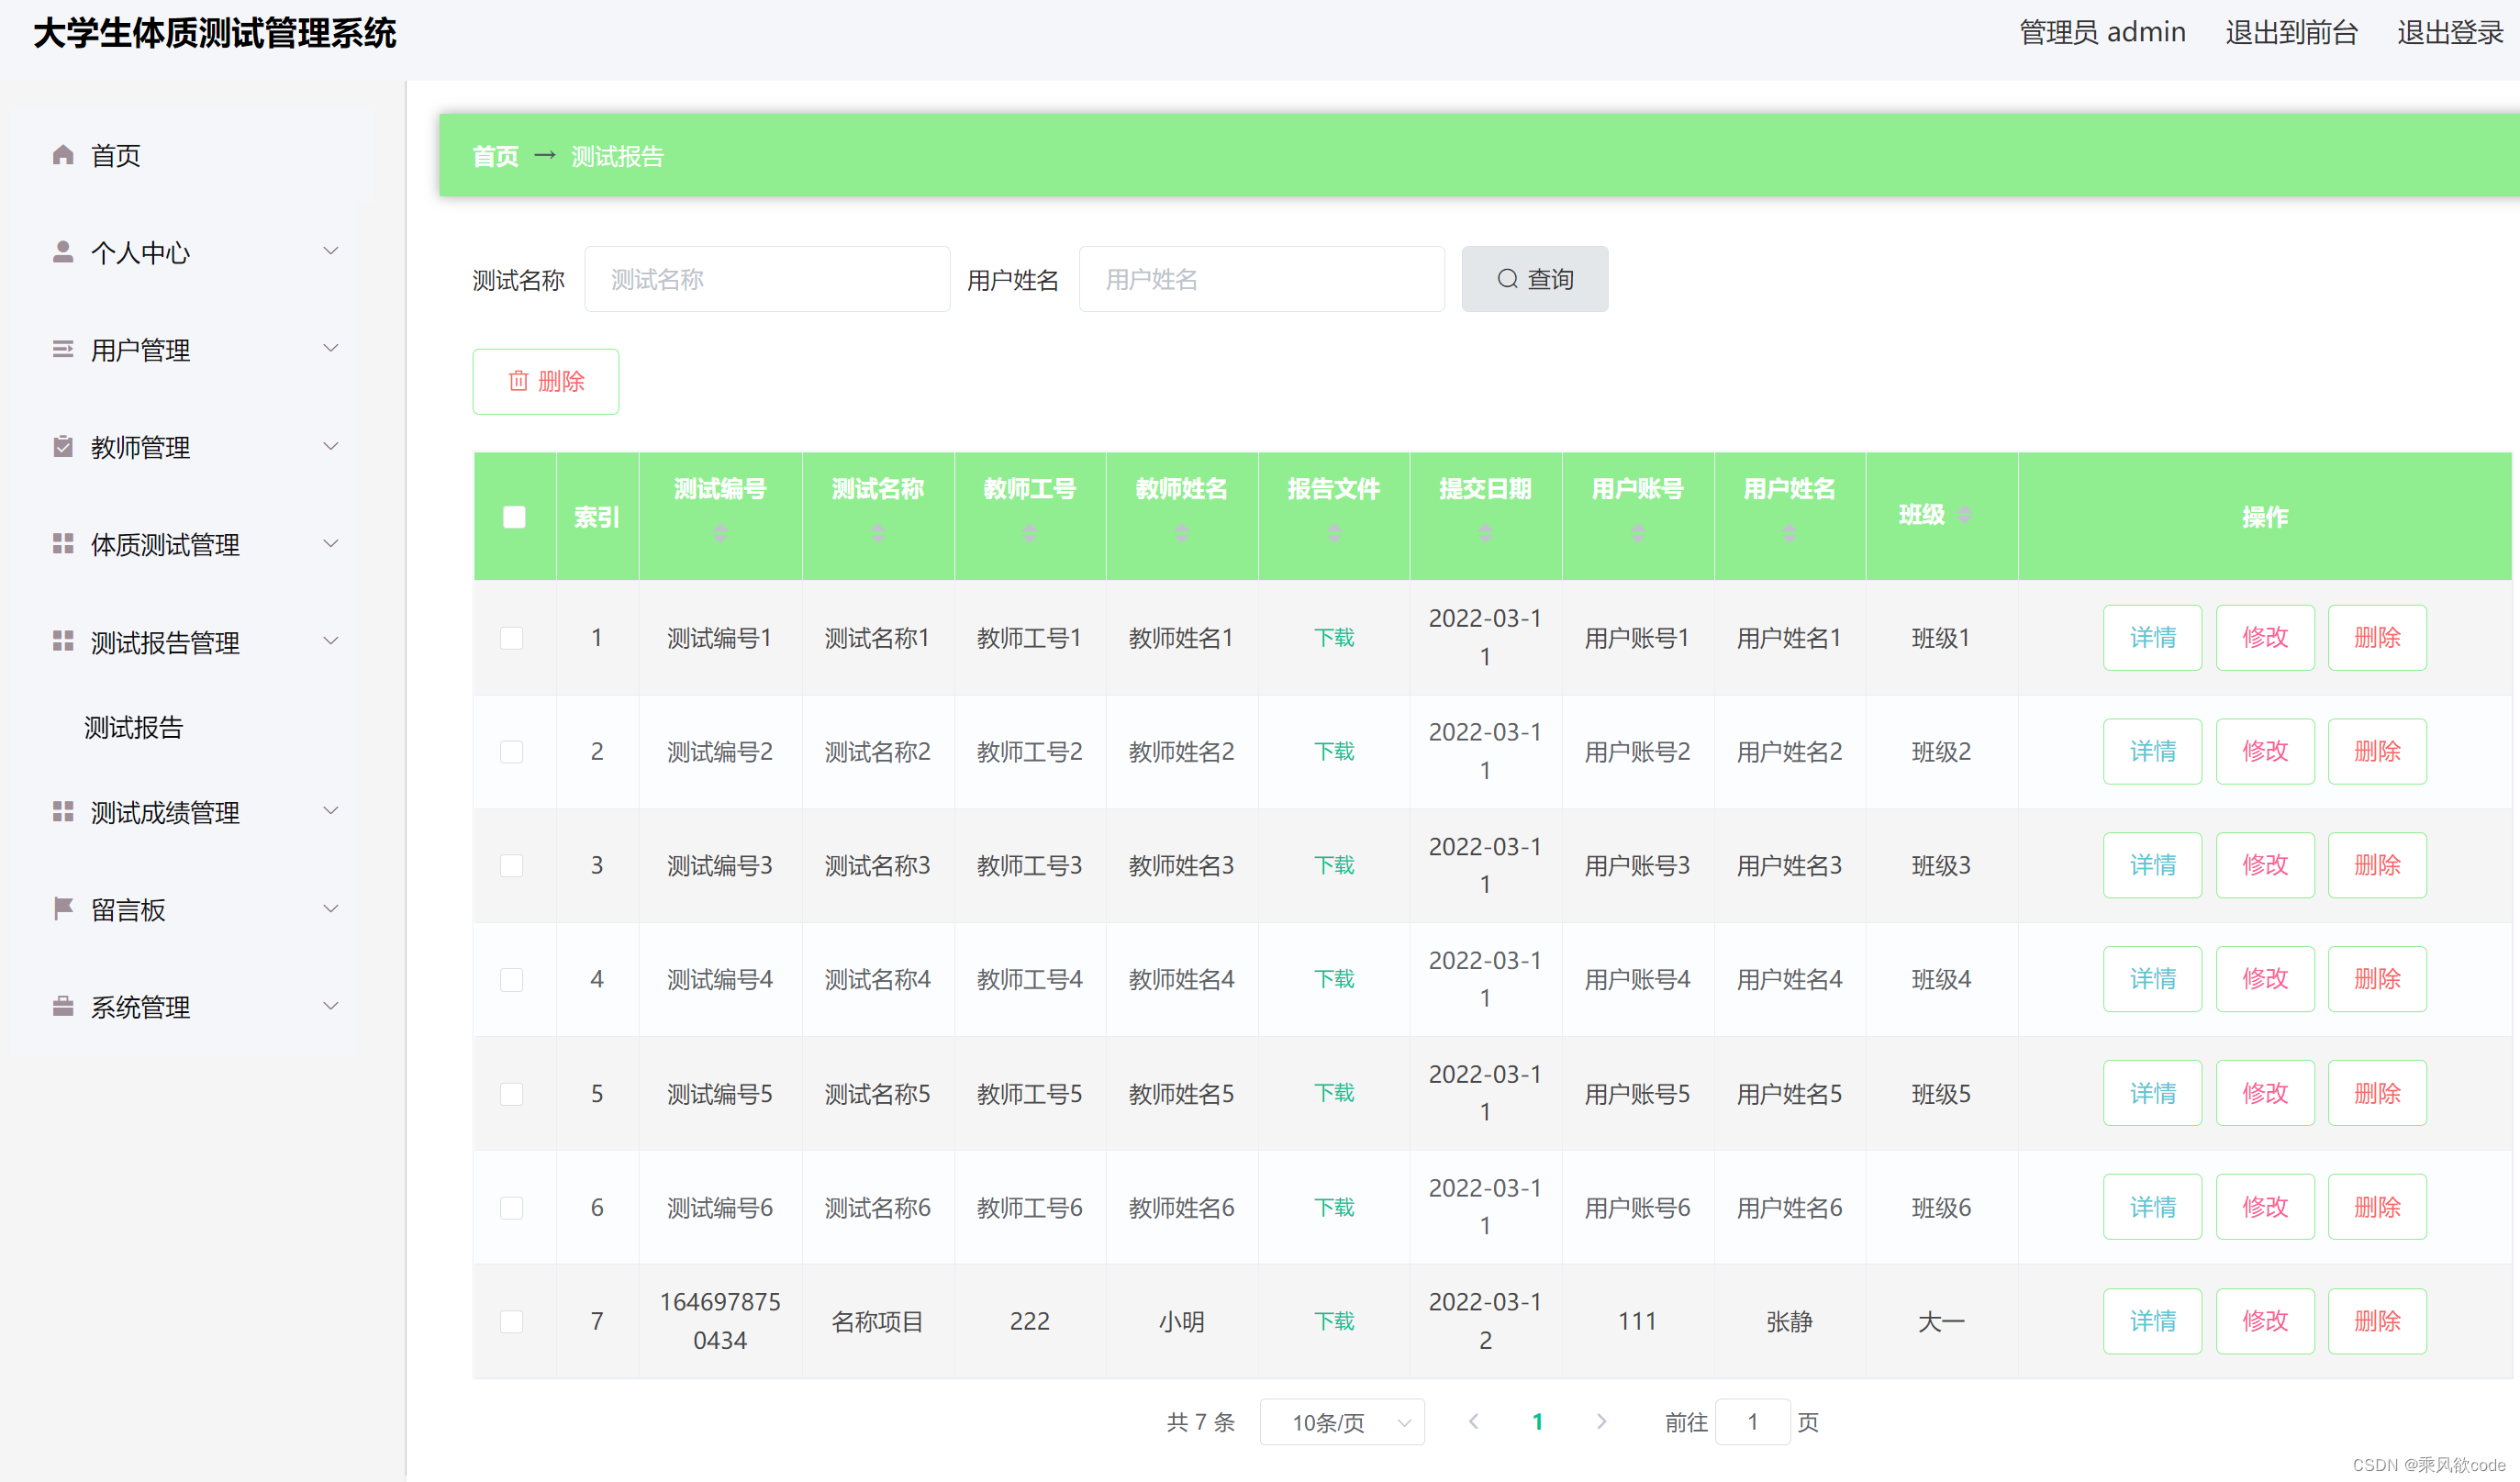Click the grid icon beside 体质测试管理

[63, 544]
